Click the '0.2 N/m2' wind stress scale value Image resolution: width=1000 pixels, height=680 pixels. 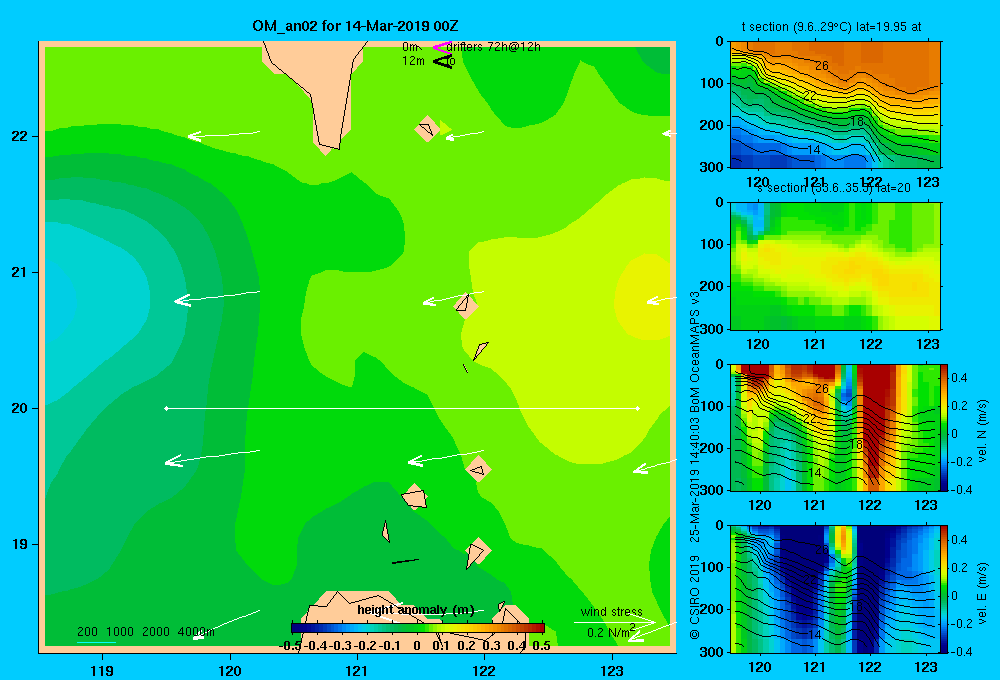click(x=611, y=632)
